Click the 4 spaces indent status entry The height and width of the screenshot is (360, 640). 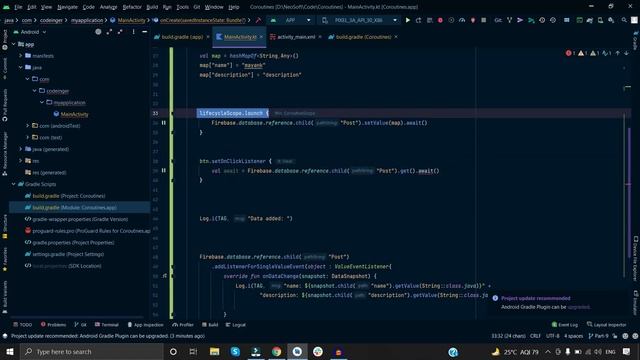(x=573, y=336)
